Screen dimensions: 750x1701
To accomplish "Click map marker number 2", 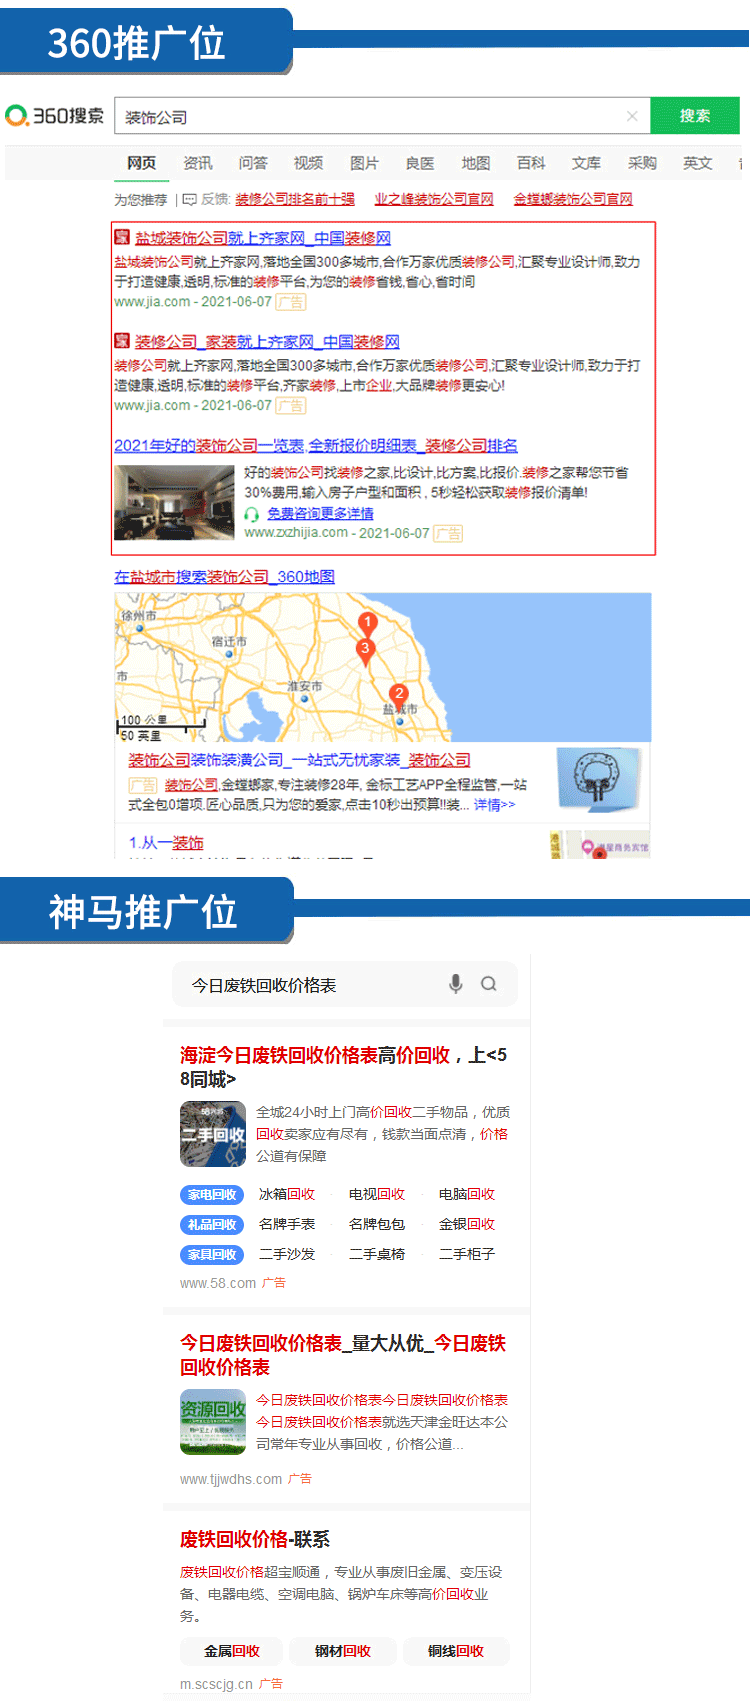I will [x=399, y=695].
